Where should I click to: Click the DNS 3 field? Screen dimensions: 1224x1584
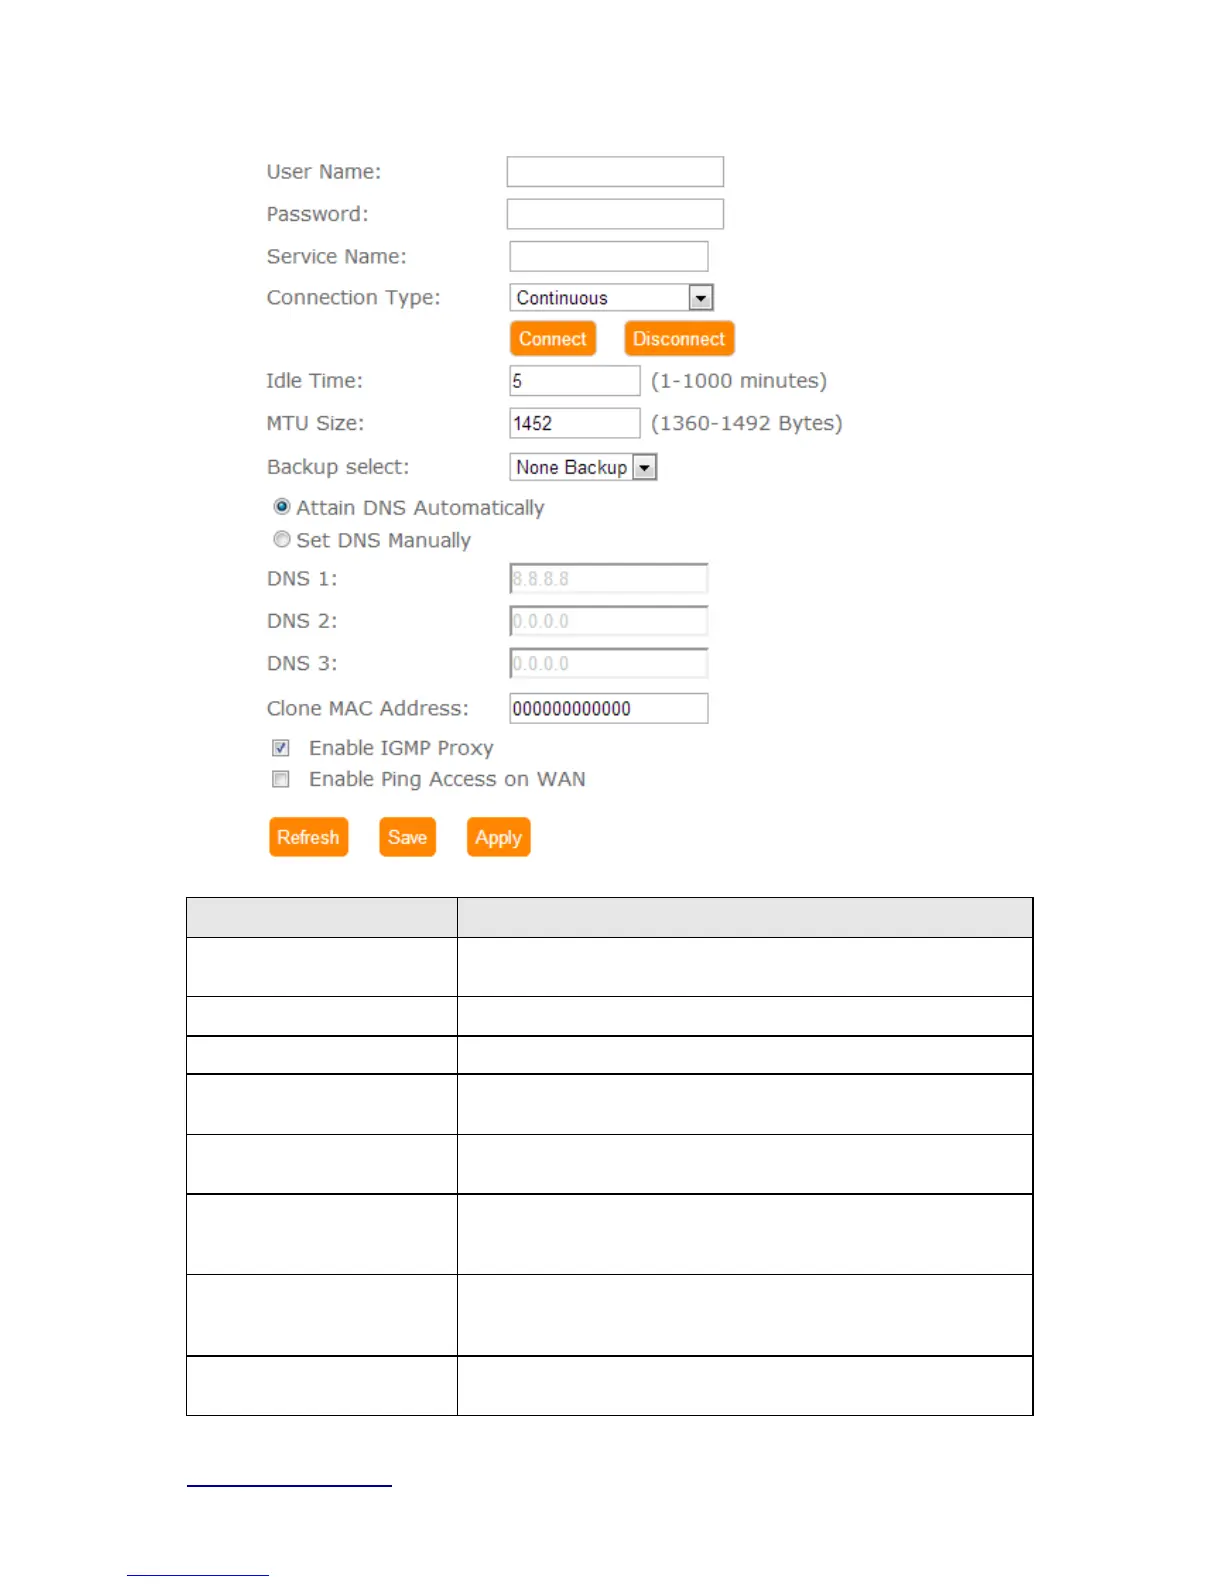(609, 663)
